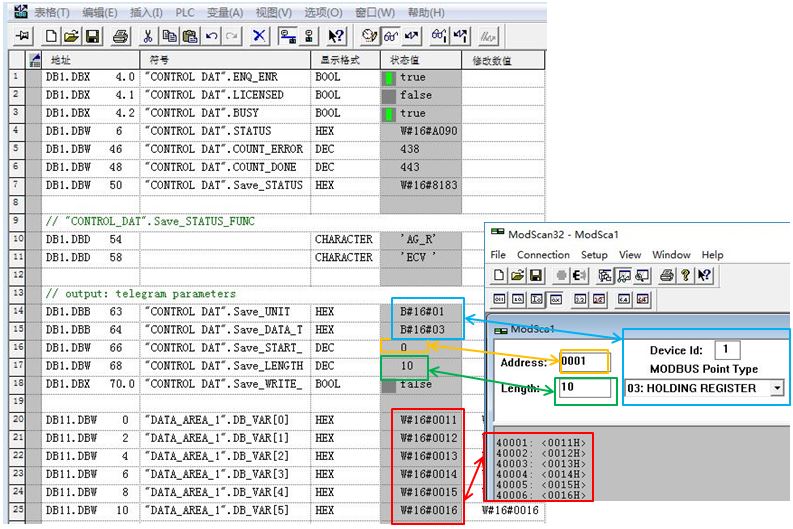Print the variable table
The image size is (793, 529).
click(x=120, y=36)
